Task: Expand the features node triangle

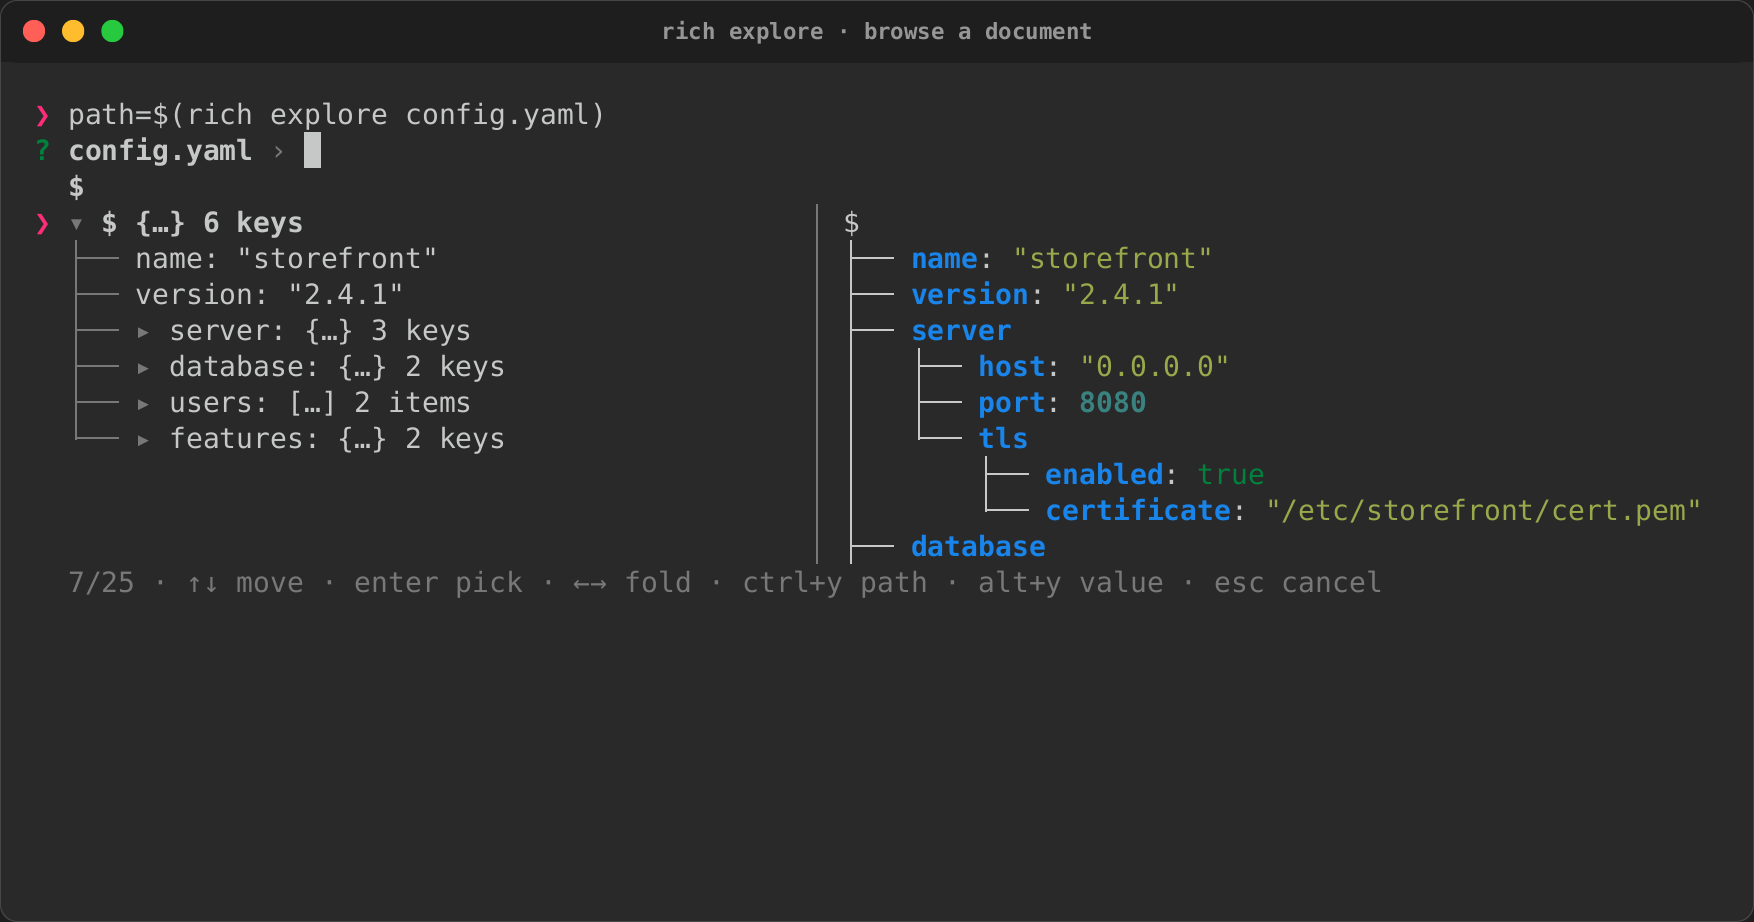Action: pos(143,440)
